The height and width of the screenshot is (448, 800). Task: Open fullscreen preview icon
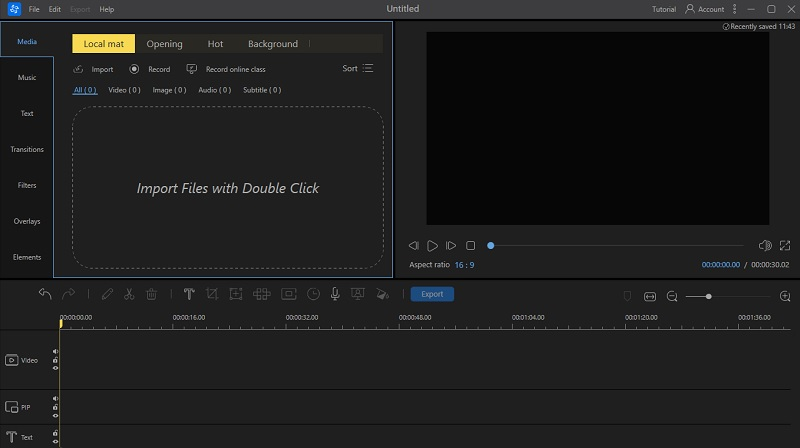coord(785,246)
